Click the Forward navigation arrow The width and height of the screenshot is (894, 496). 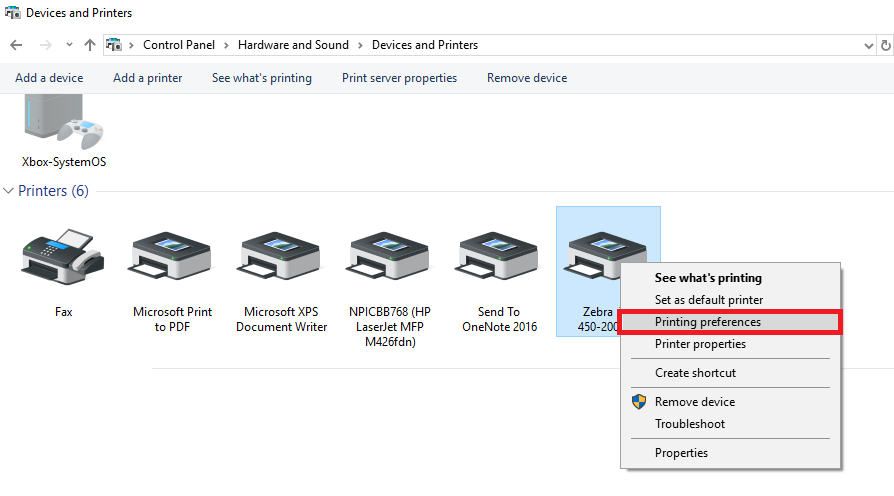click(46, 45)
